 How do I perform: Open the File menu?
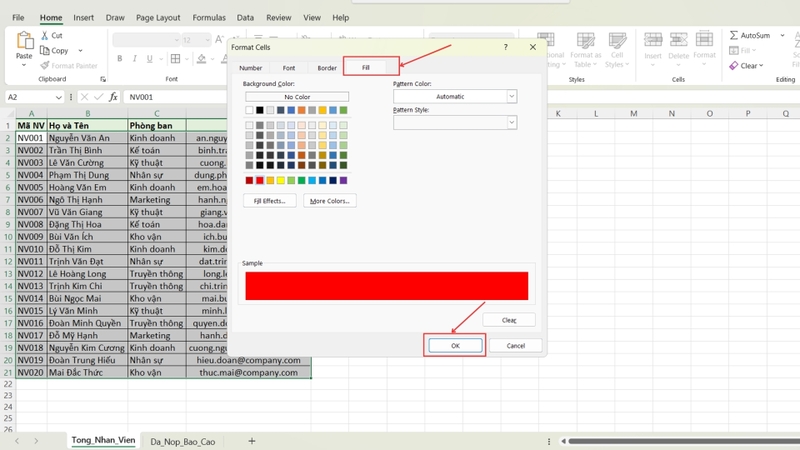coord(18,17)
